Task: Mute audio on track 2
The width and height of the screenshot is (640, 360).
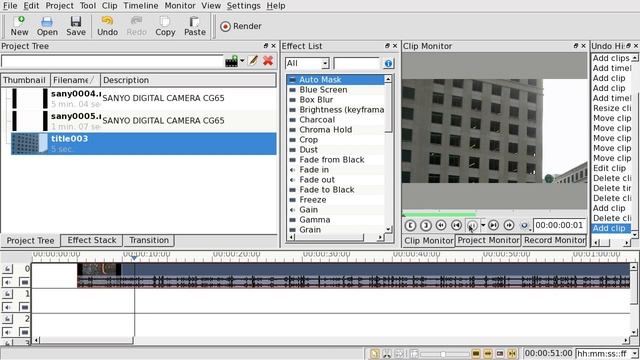Action: pos(7,332)
